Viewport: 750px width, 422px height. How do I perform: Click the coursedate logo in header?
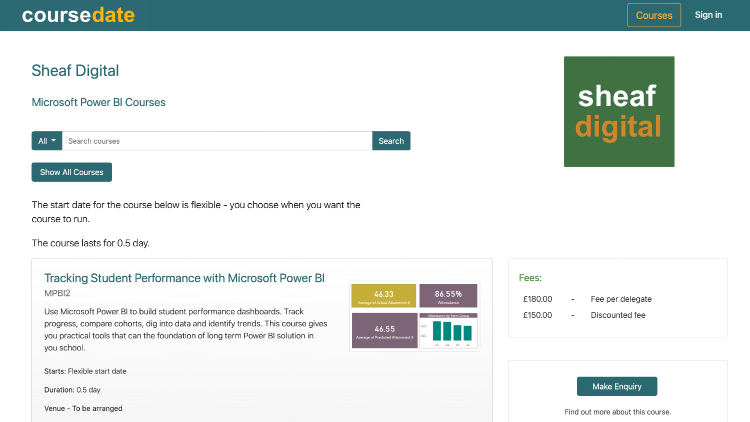pyautogui.click(x=78, y=15)
